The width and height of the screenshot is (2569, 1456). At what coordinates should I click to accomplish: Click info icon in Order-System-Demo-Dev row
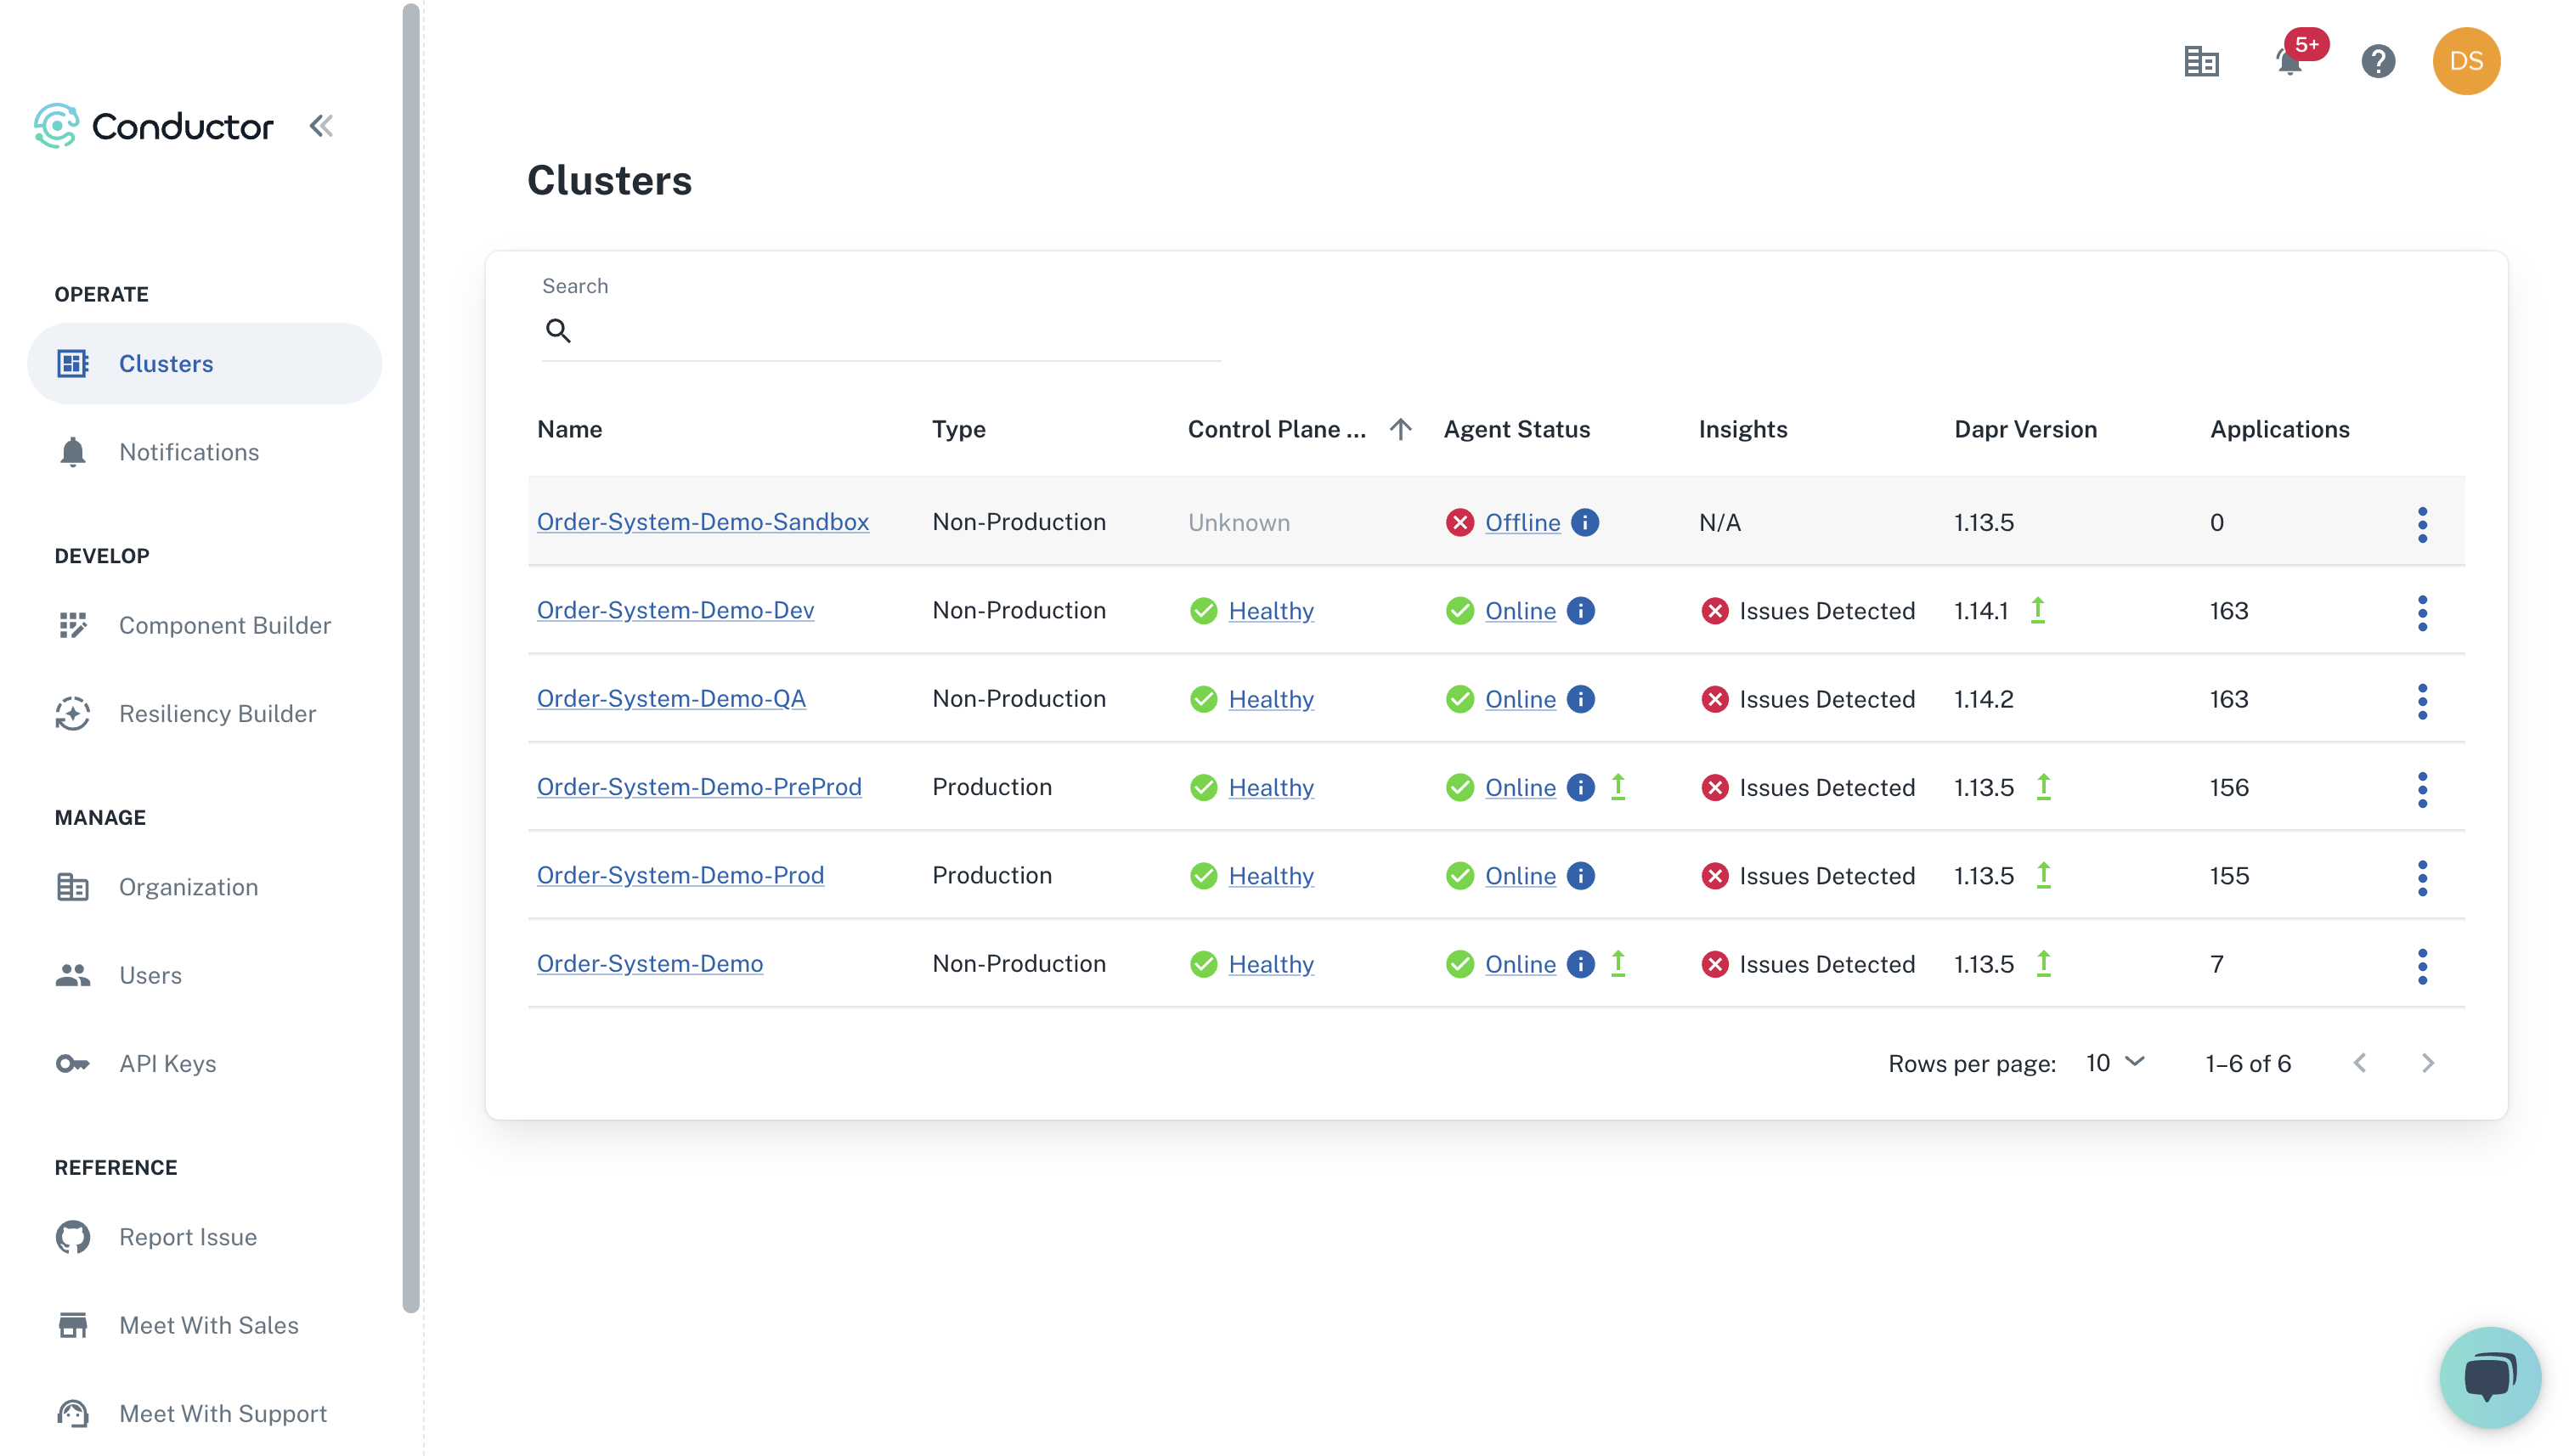pyautogui.click(x=1581, y=611)
